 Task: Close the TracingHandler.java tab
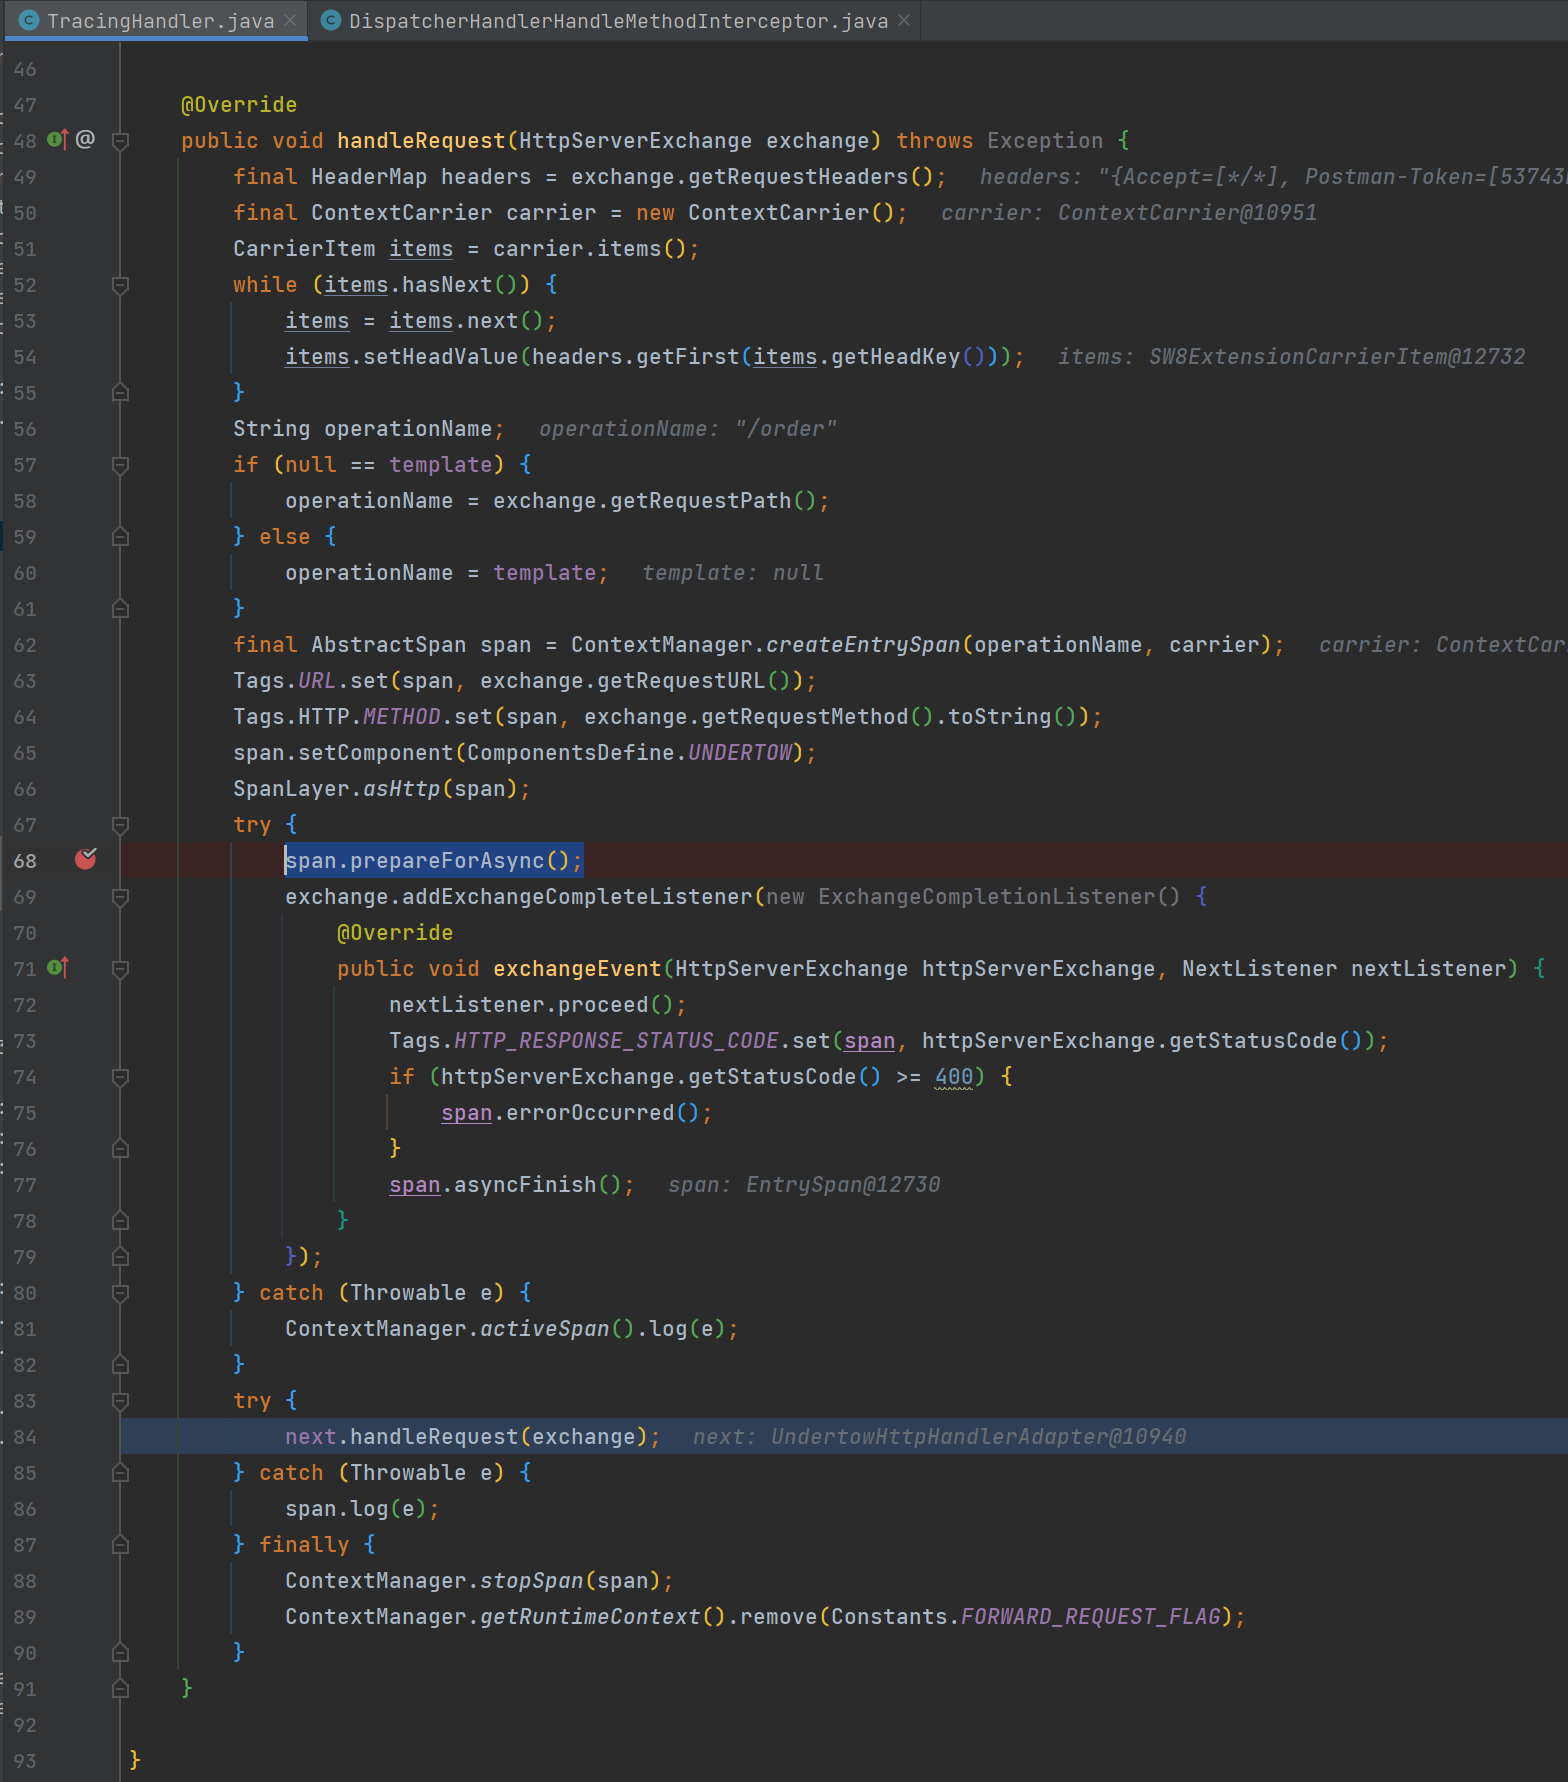pos(290,20)
